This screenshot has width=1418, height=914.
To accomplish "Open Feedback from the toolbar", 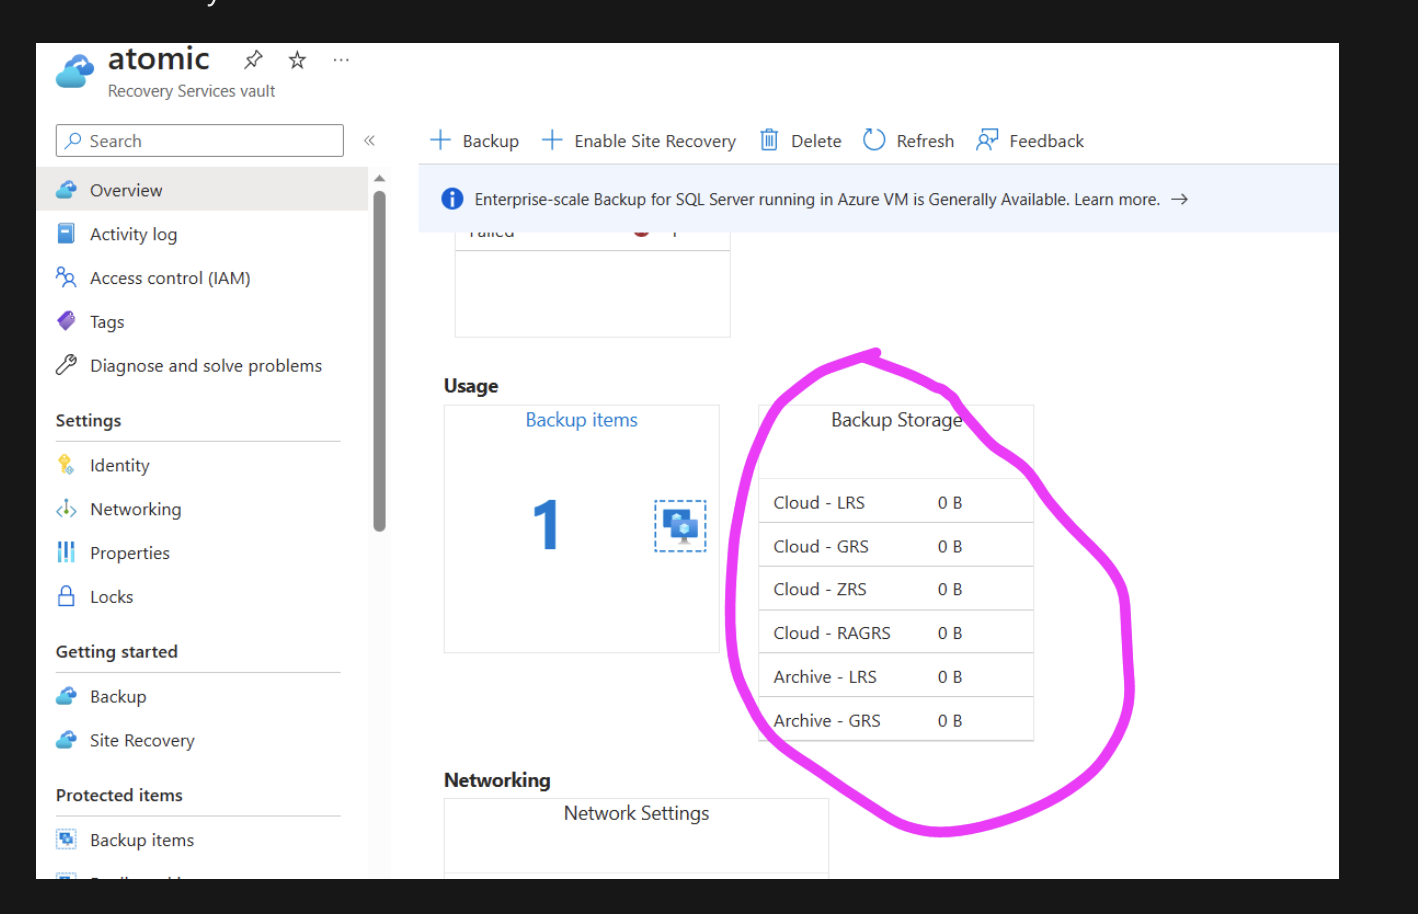I will click(x=1030, y=141).
